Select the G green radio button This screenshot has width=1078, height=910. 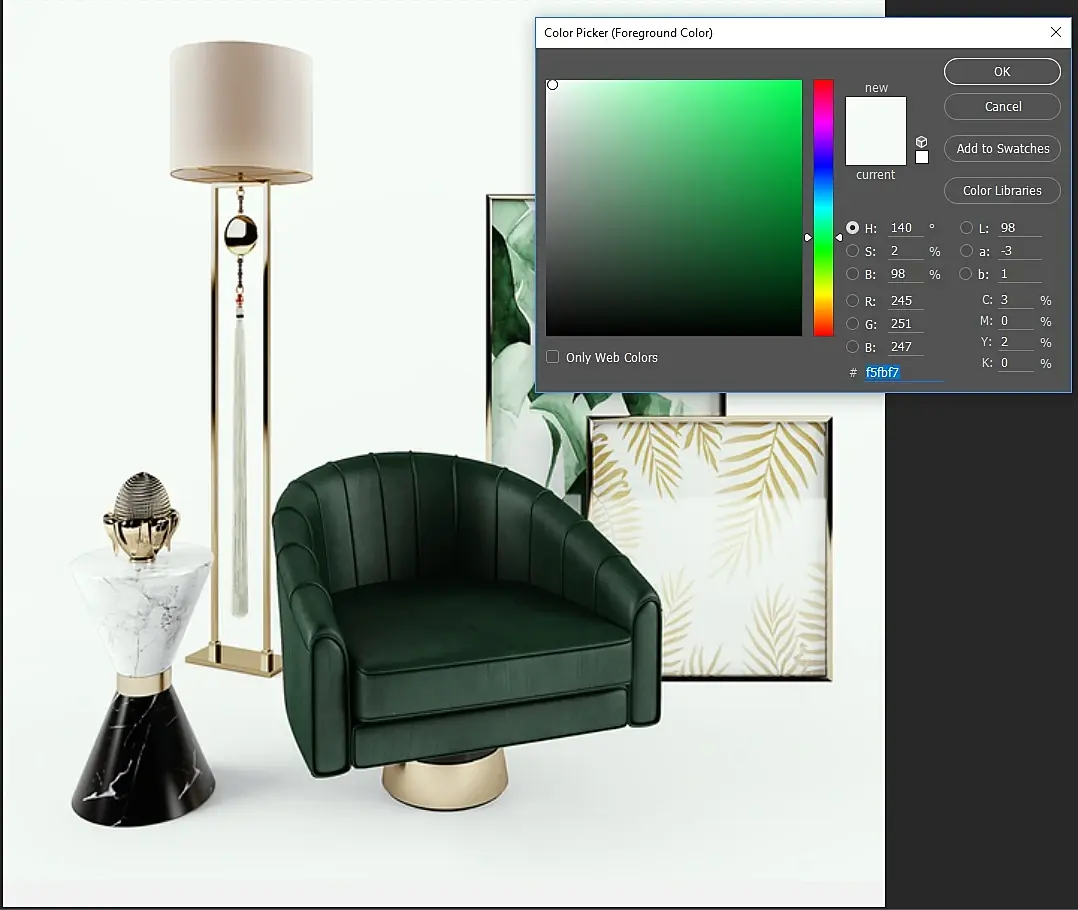852,324
